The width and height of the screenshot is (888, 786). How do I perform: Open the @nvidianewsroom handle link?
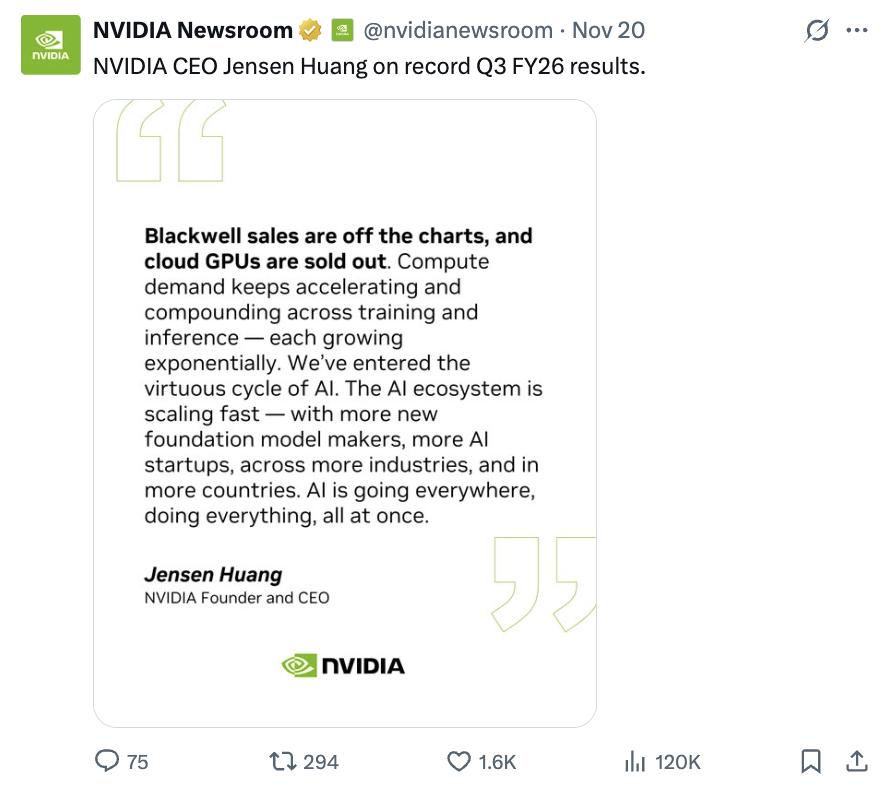tap(458, 31)
